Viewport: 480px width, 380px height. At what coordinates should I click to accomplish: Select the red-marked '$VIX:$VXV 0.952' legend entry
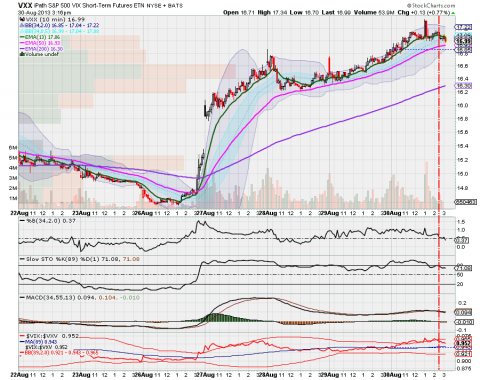49,336
